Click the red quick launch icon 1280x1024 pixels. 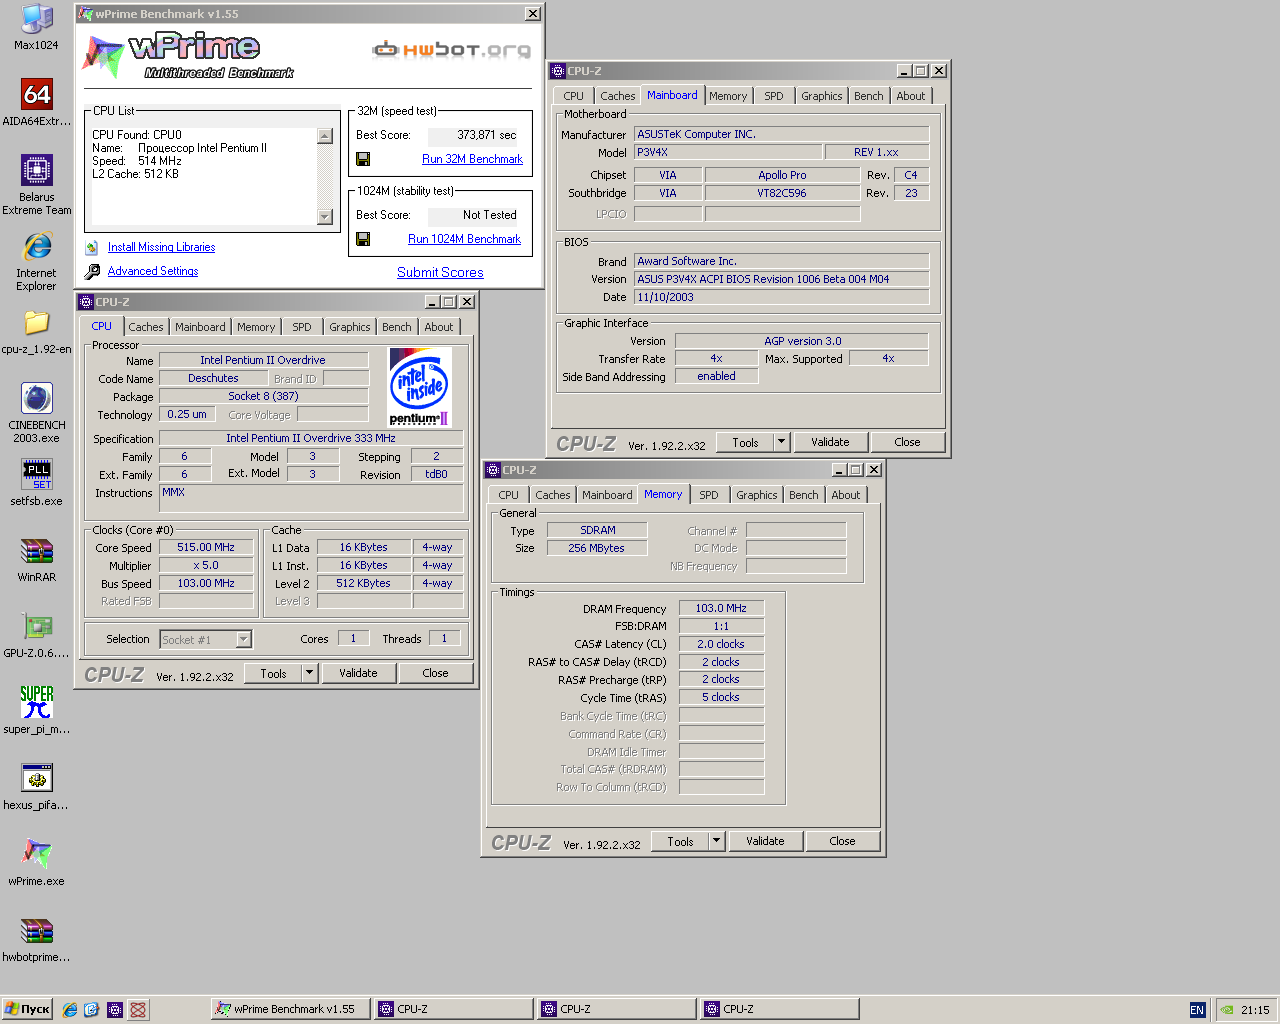(138, 1010)
